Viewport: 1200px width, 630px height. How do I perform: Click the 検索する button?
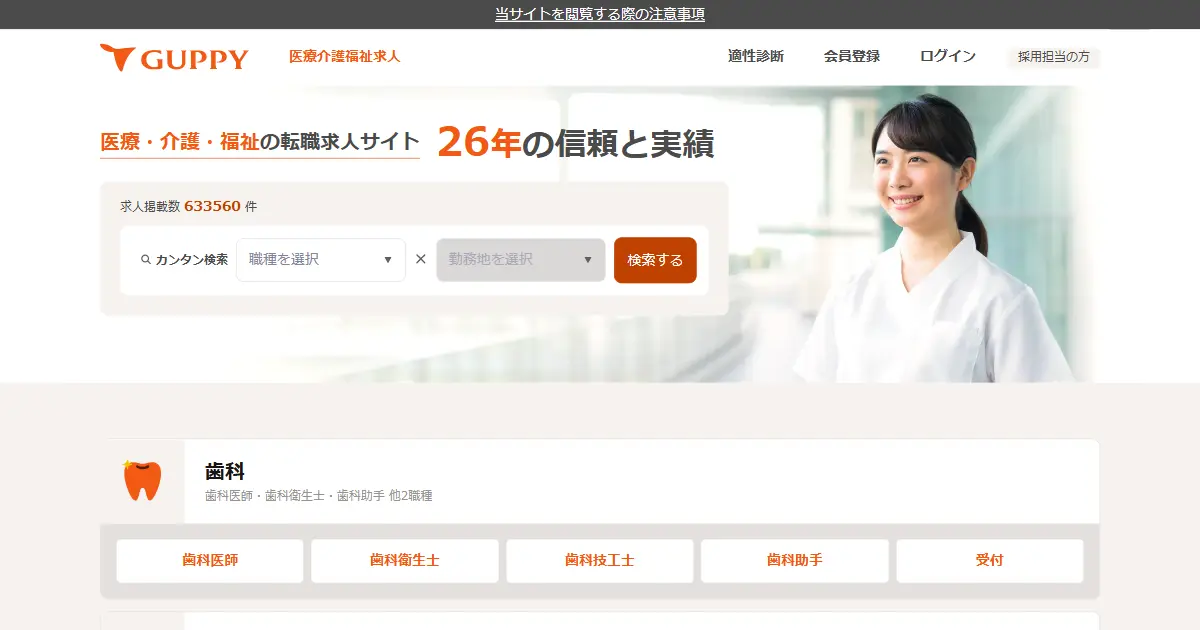coord(655,260)
